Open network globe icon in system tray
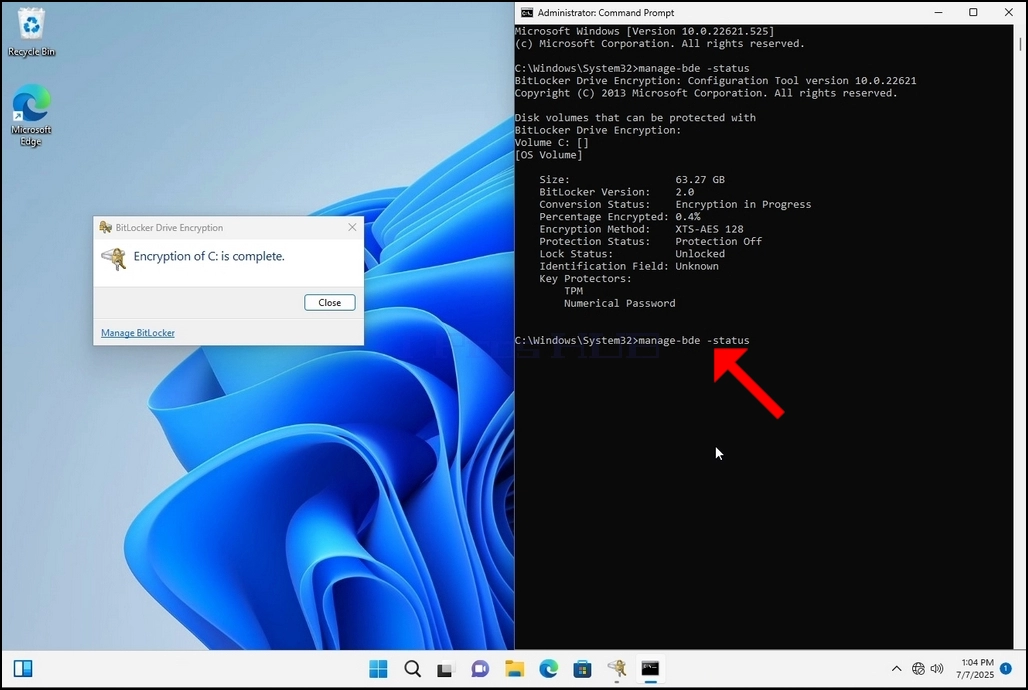This screenshot has width=1028, height=690. tap(918, 668)
